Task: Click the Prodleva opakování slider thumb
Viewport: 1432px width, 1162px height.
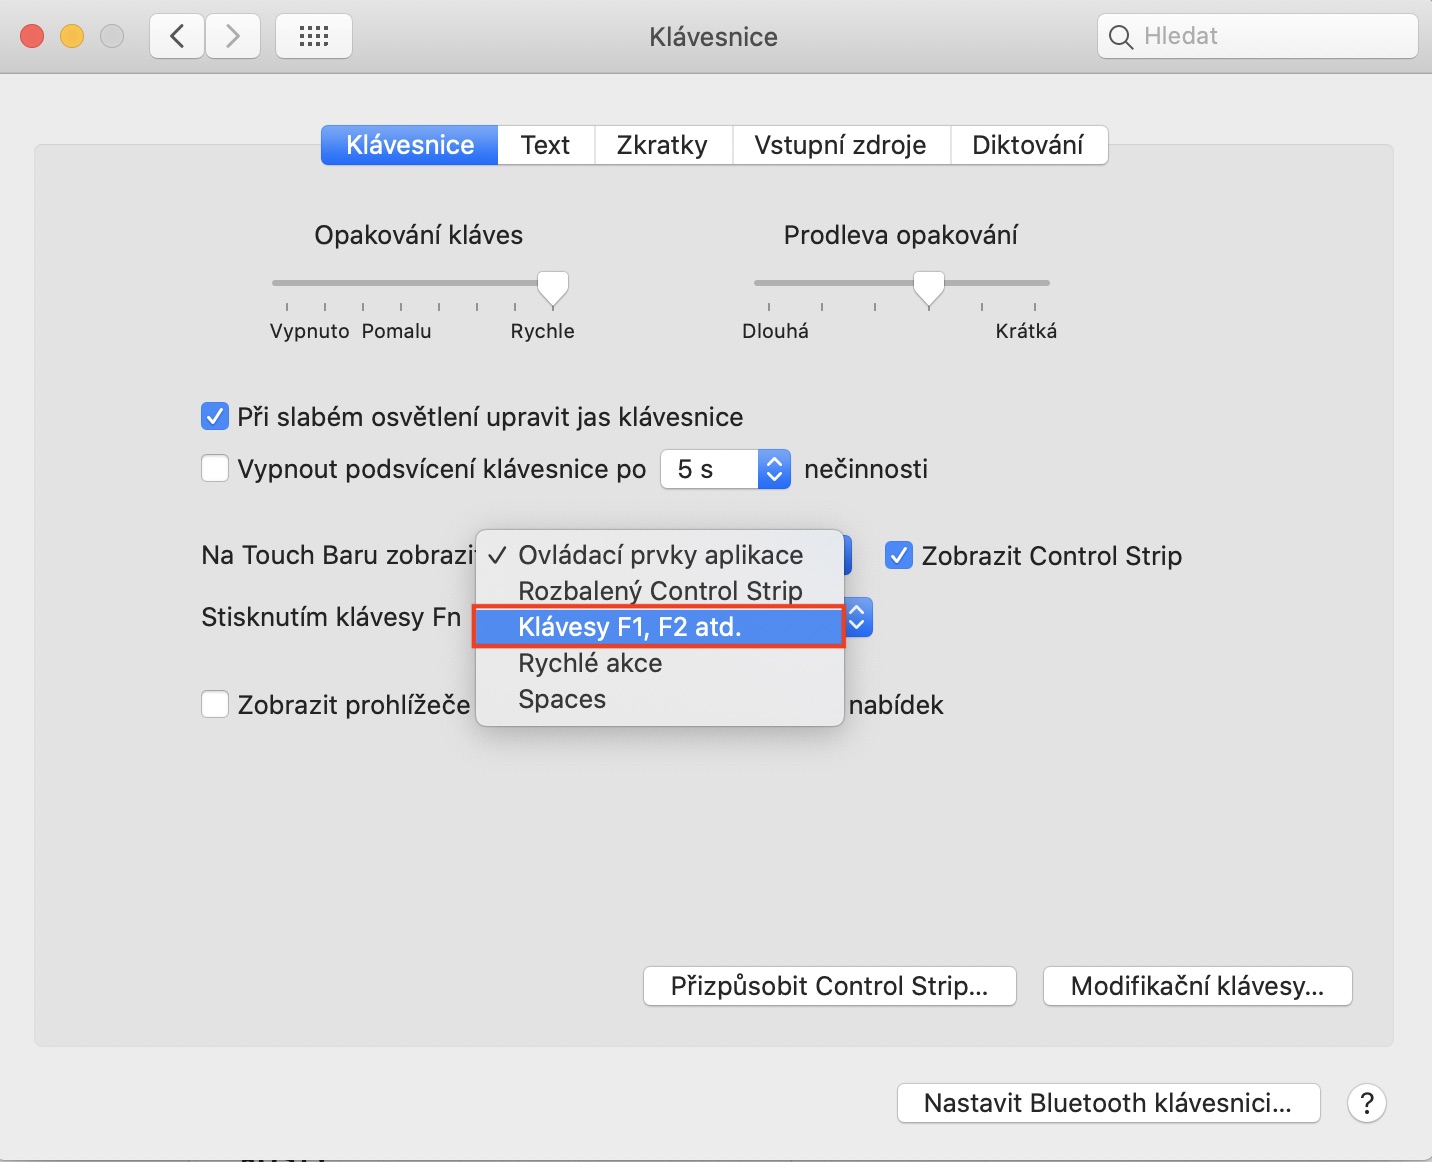Action: tap(929, 288)
